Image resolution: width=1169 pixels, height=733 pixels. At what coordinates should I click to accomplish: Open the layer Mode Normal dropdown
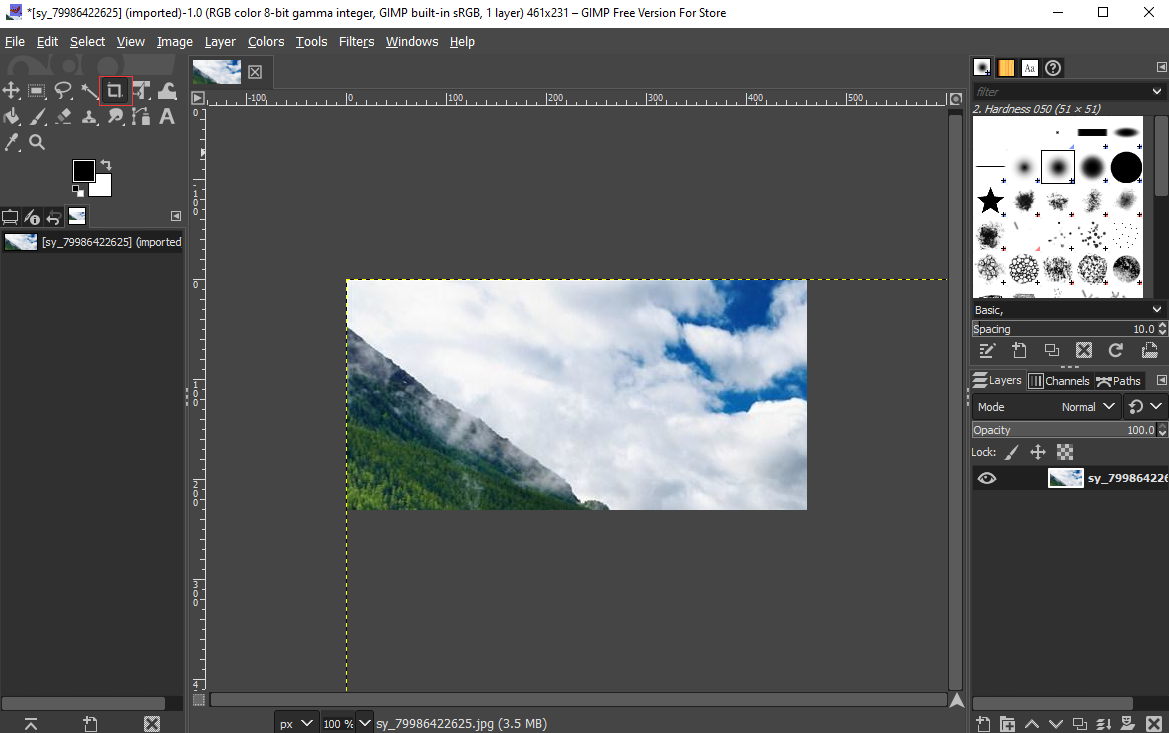click(1089, 407)
